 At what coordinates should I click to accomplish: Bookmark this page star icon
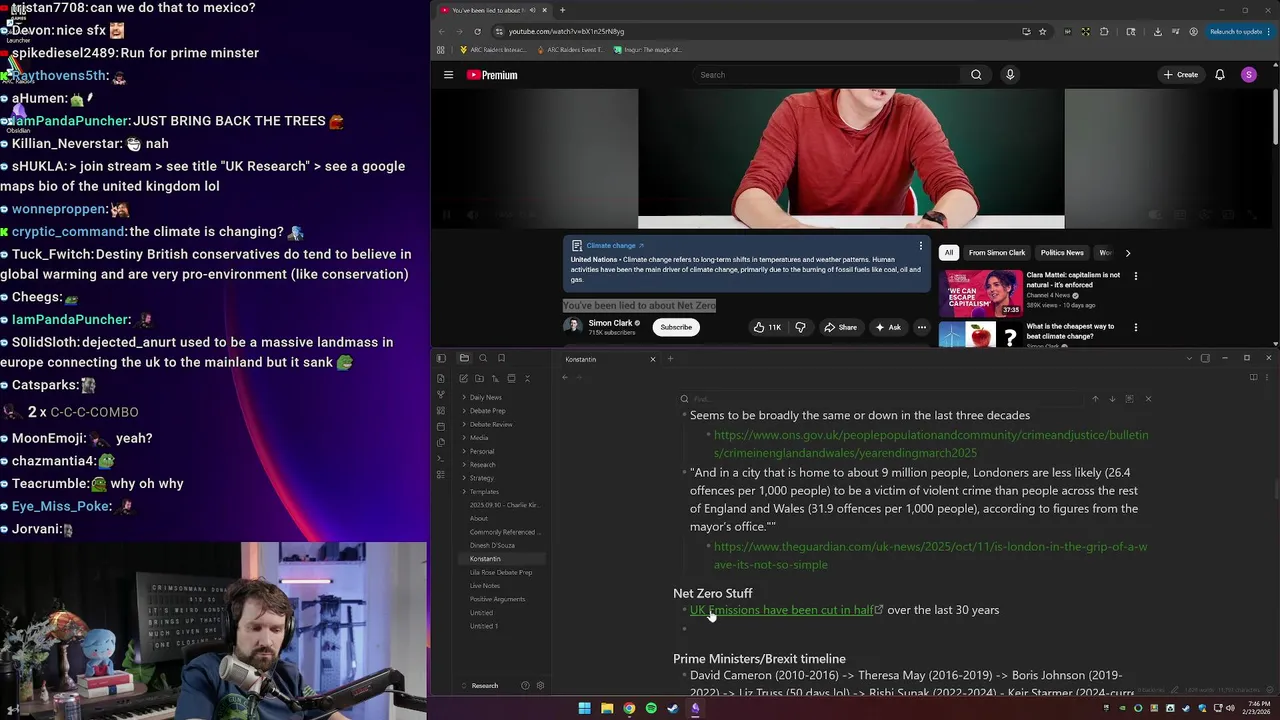[x=1042, y=31]
